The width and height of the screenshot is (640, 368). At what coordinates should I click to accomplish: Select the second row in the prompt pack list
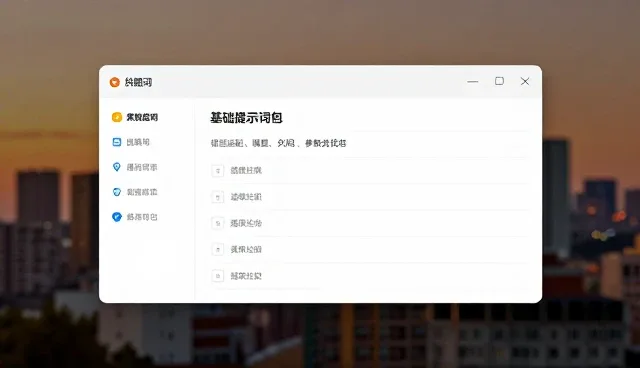pyautogui.click(x=370, y=197)
